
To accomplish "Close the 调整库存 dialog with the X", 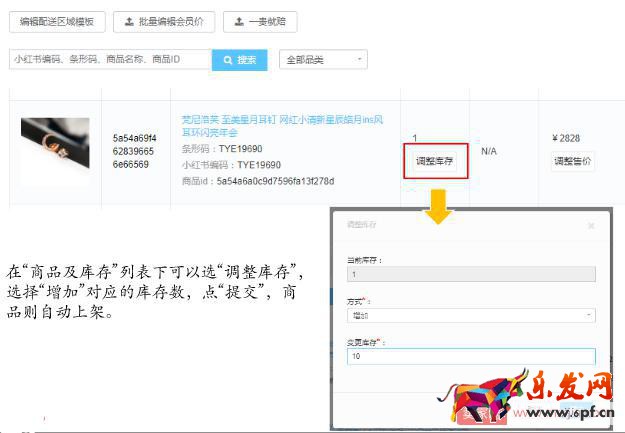I will pyautogui.click(x=591, y=226).
